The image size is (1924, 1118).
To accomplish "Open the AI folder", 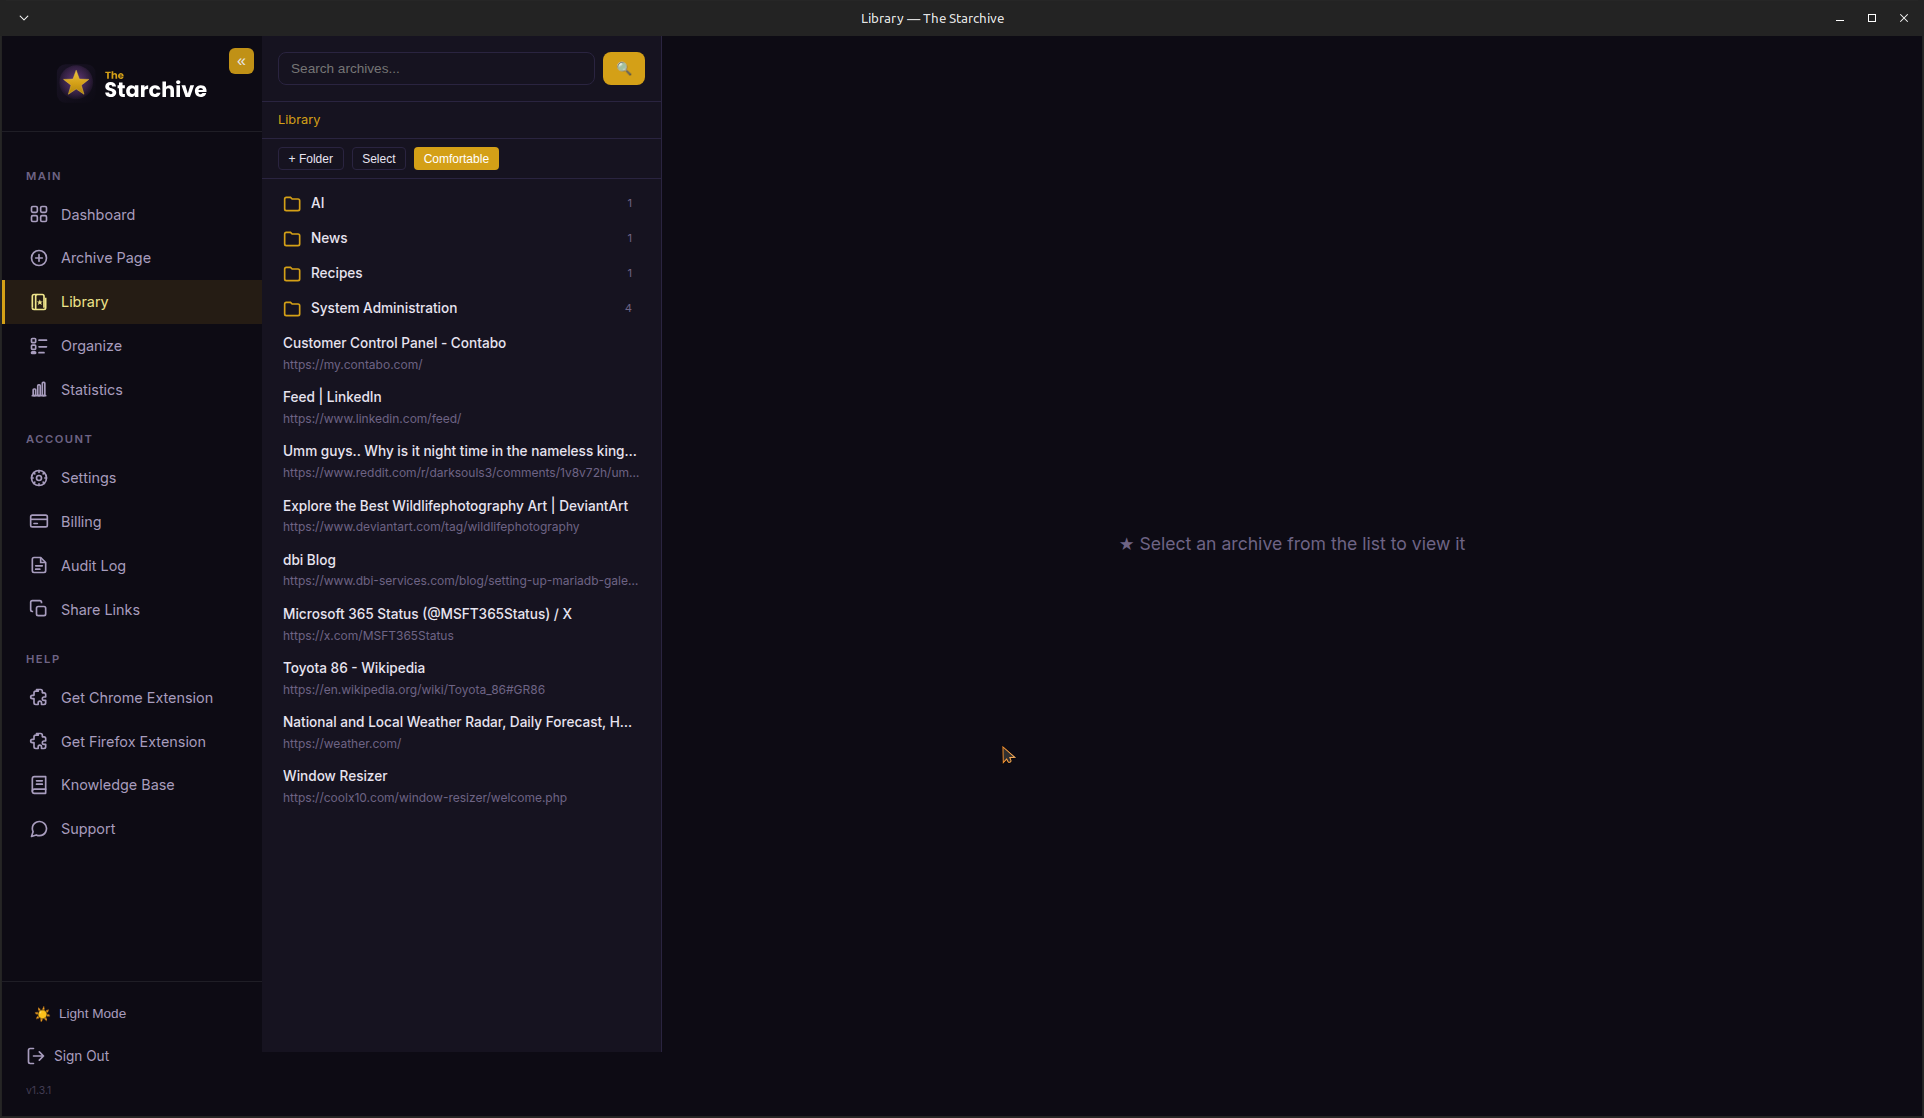I will tap(461, 203).
